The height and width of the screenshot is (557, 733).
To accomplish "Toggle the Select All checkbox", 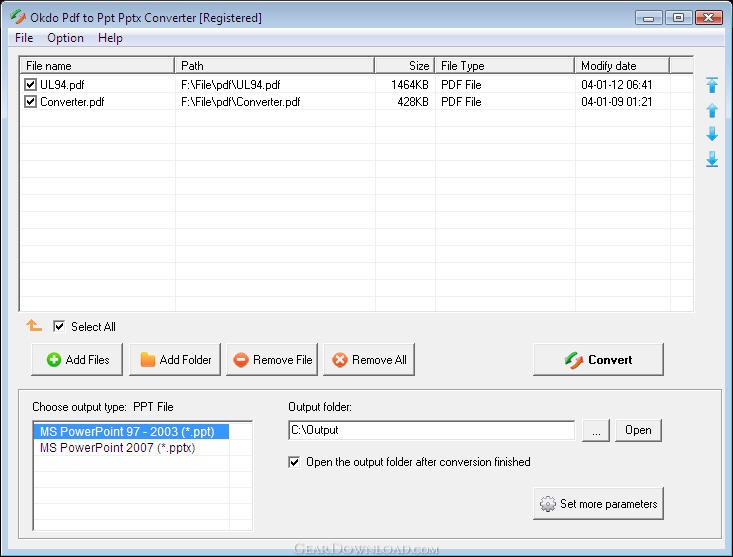I will coord(59,326).
